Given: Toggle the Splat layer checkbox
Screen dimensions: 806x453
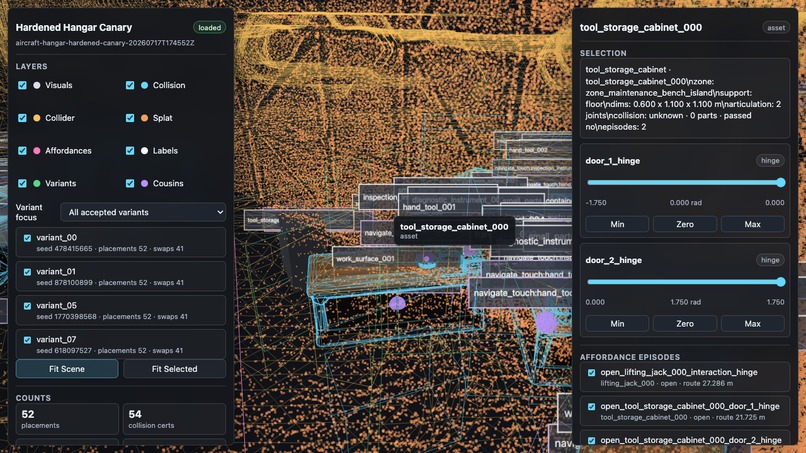Looking at the screenshot, I should 130,118.
